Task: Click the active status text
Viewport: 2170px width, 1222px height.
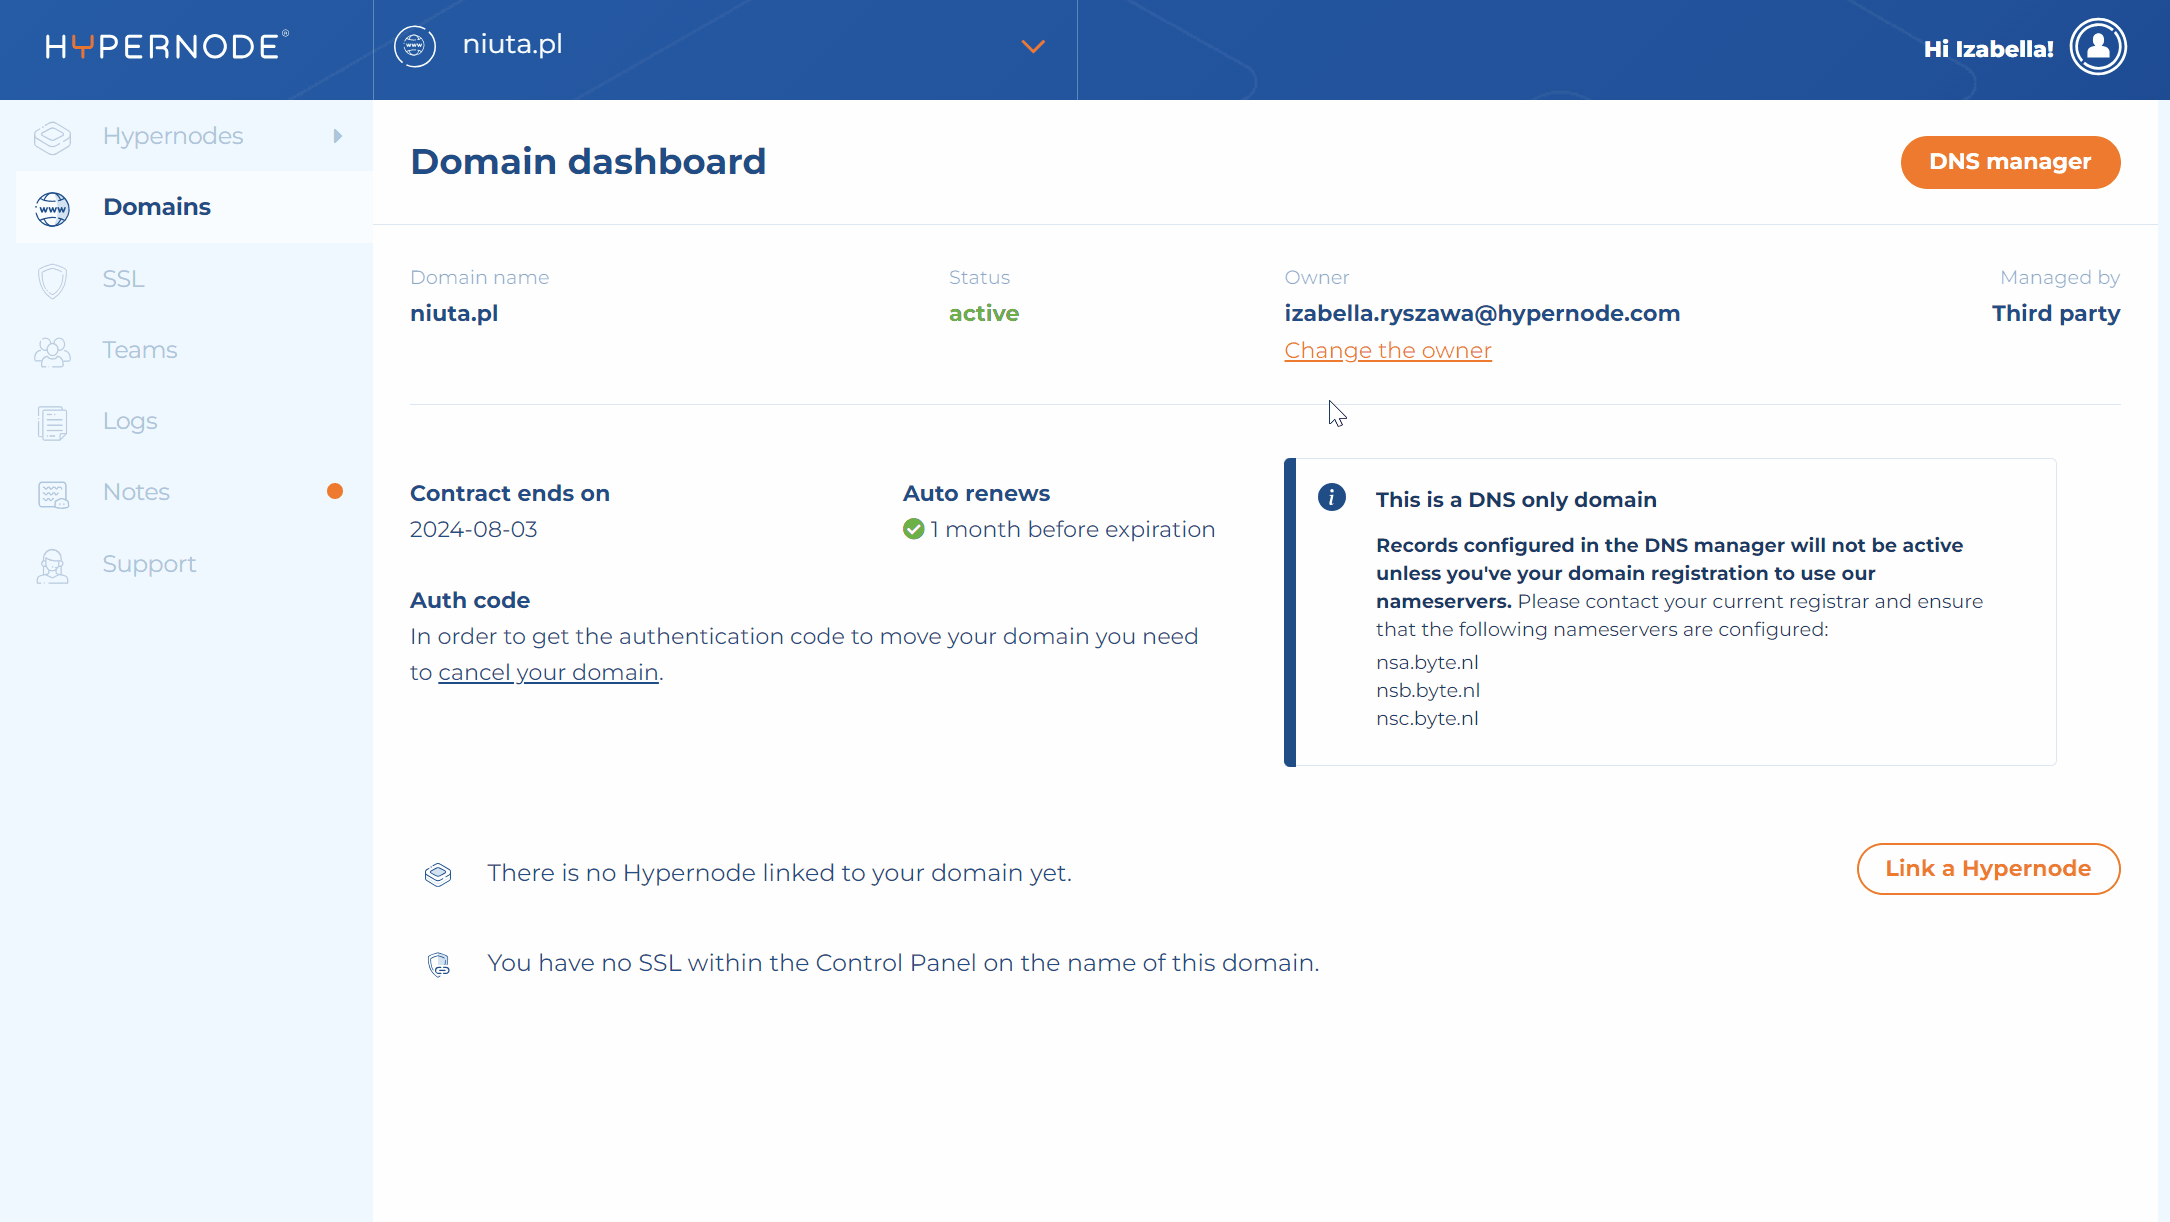Action: pyautogui.click(x=983, y=314)
